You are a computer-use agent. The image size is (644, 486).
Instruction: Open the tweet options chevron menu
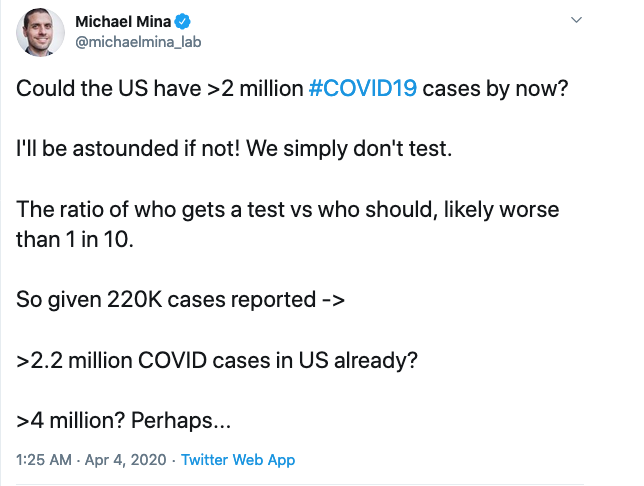[x=576, y=20]
